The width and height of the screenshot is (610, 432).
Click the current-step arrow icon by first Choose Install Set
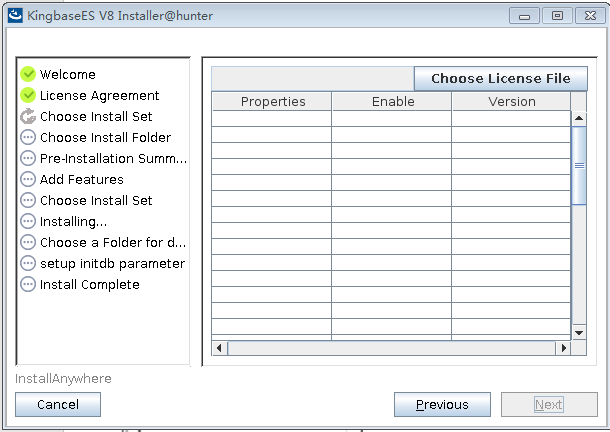pos(28,116)
